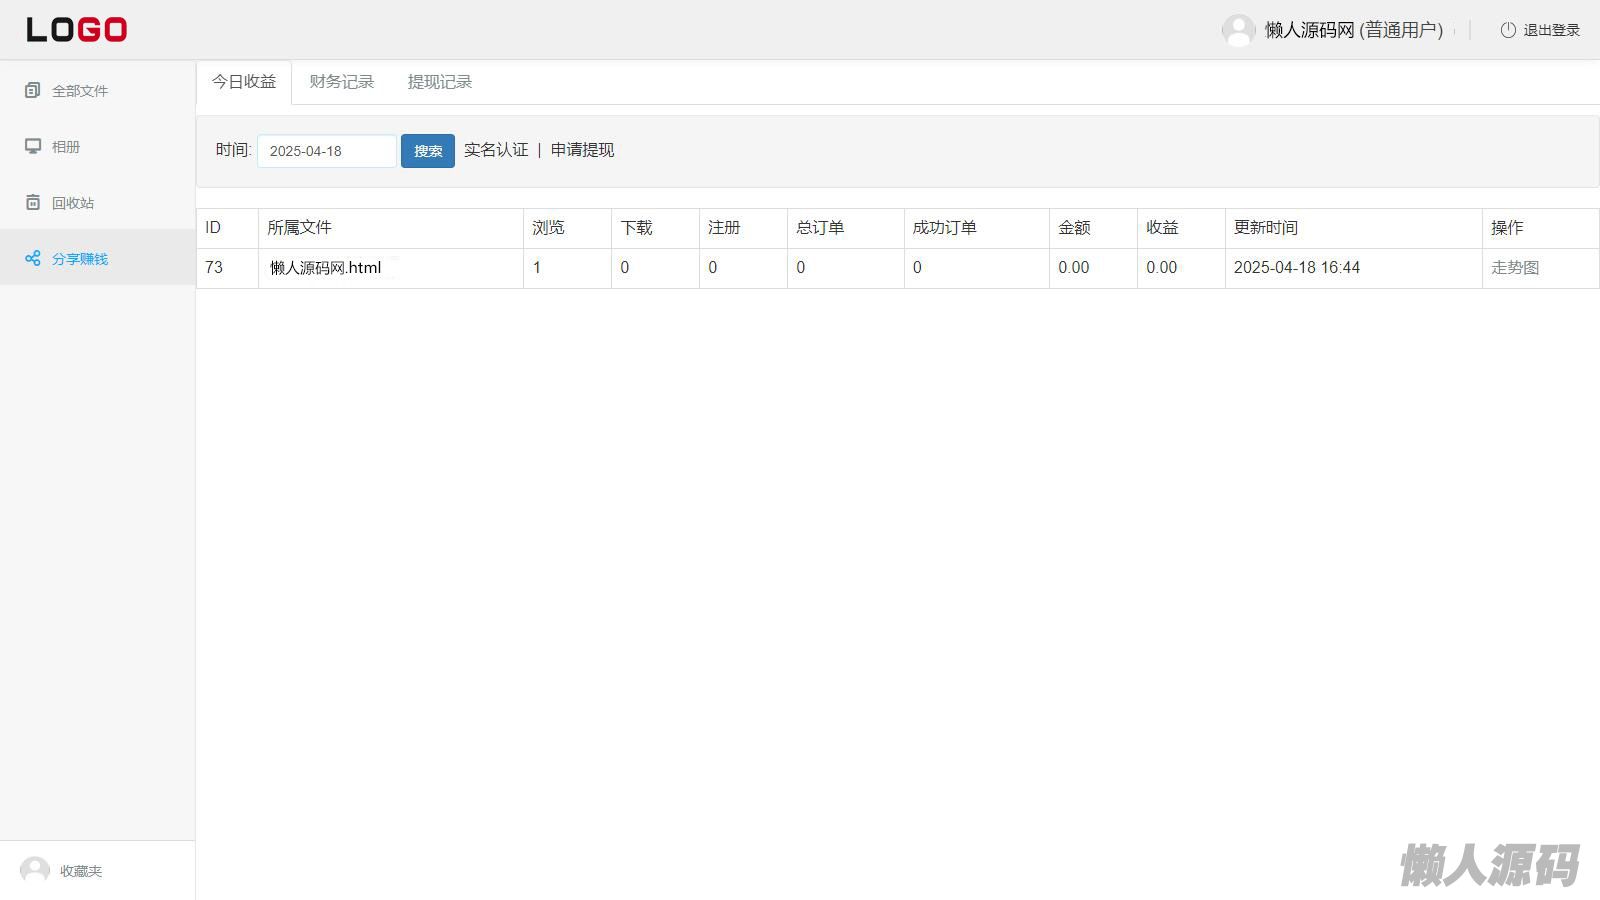Click the Recycle Bin (回收站) trash icon
The height and width of the screenshot is (900, 1600).
tap(33, 203)
